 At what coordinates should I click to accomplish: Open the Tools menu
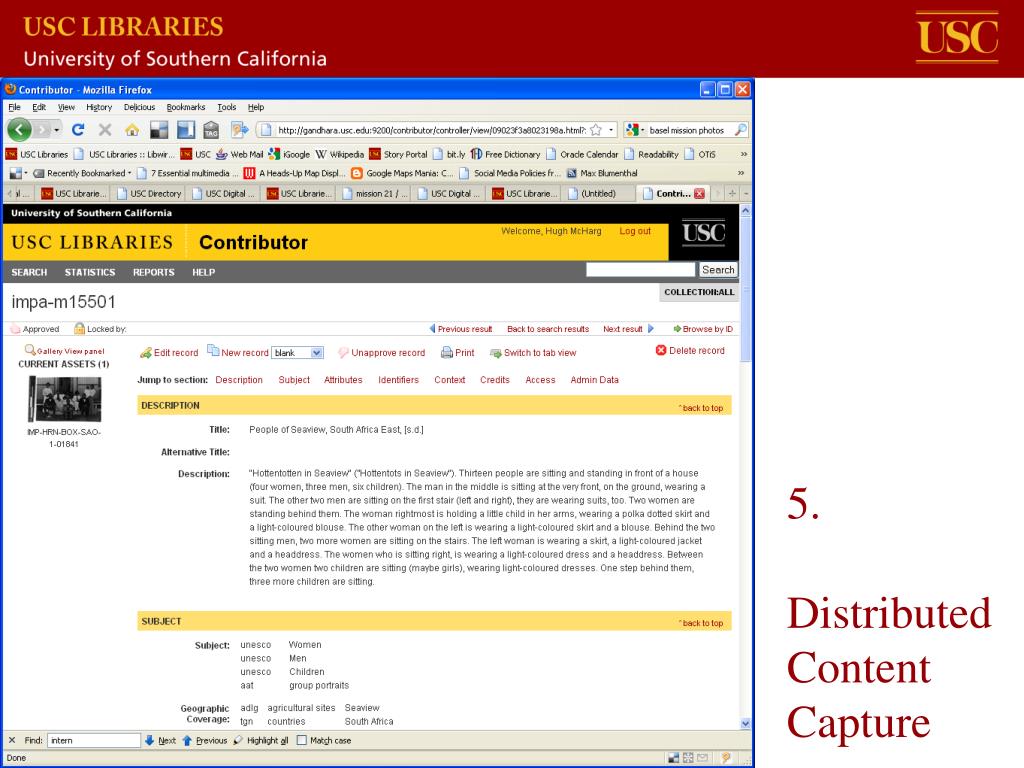pyautogui.click(x=227, y=107)
